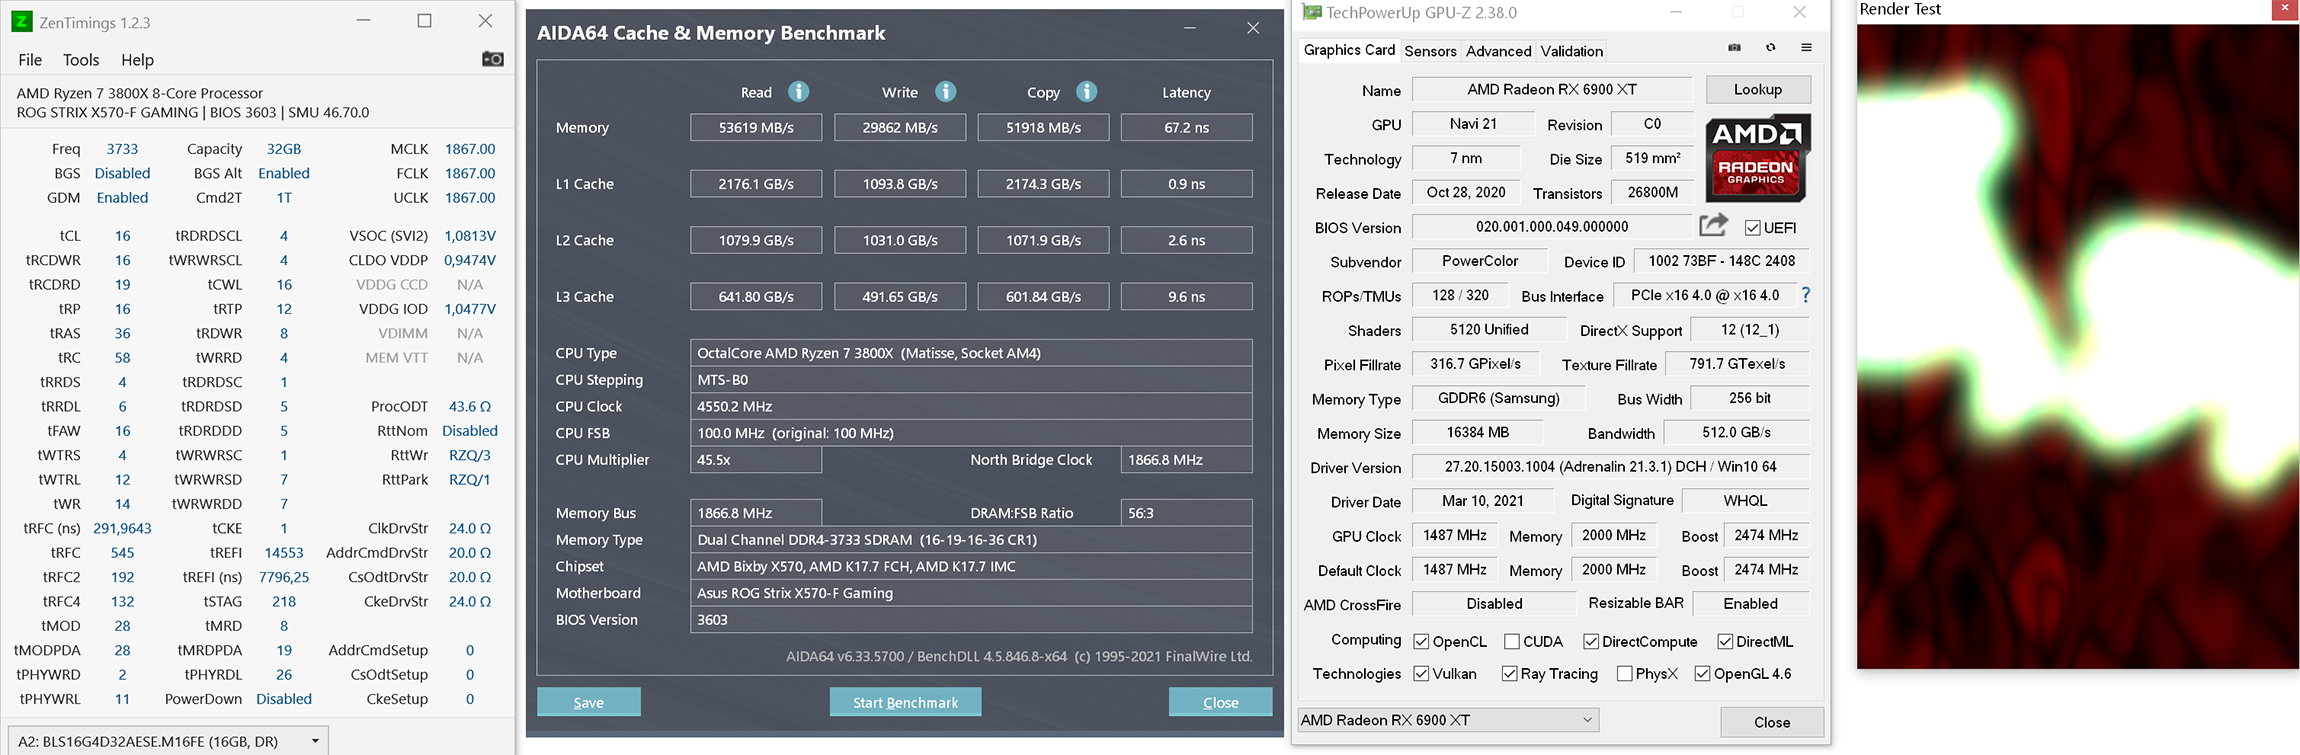Click the GPU-Z refresh icon
This screenshot has height=755, width=2300.
click(x=1771, y=48)
